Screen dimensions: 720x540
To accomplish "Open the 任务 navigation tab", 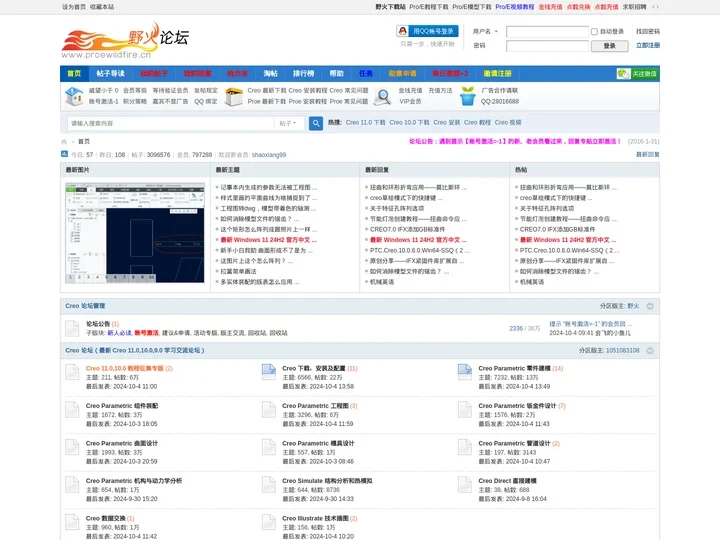I will point(366,73).
